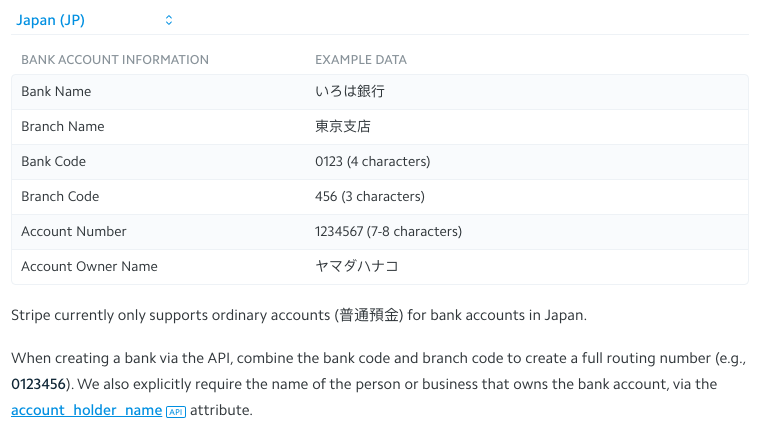Viewport: 772px width, 431px height.
Task: Select the 456 (3 characters) value
Action: point(370,197)
